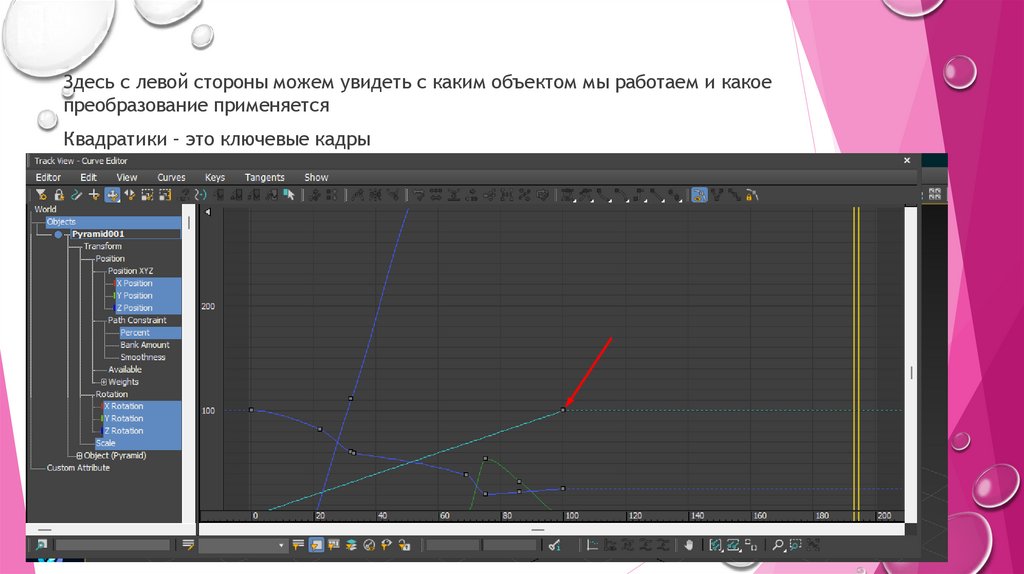Open the Keys menu

[x=215, y=177]
